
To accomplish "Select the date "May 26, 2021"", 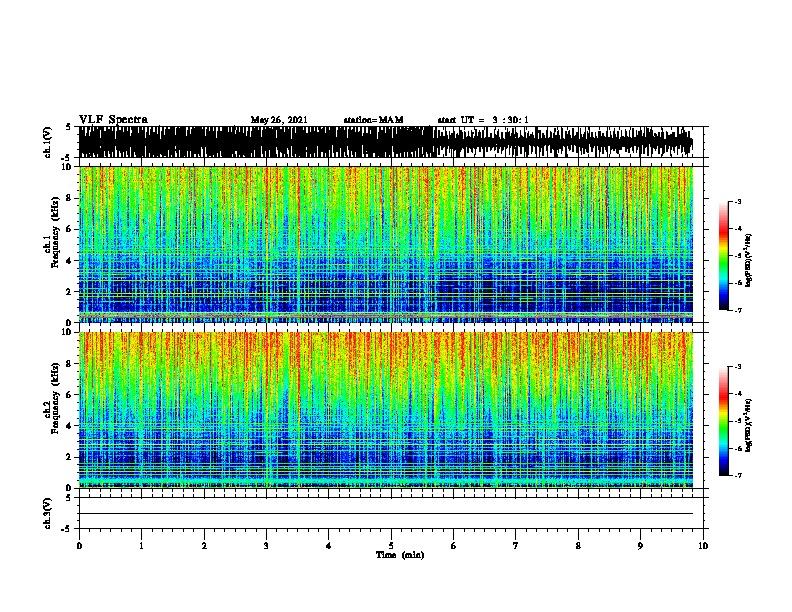I will [x=279, y=120].
